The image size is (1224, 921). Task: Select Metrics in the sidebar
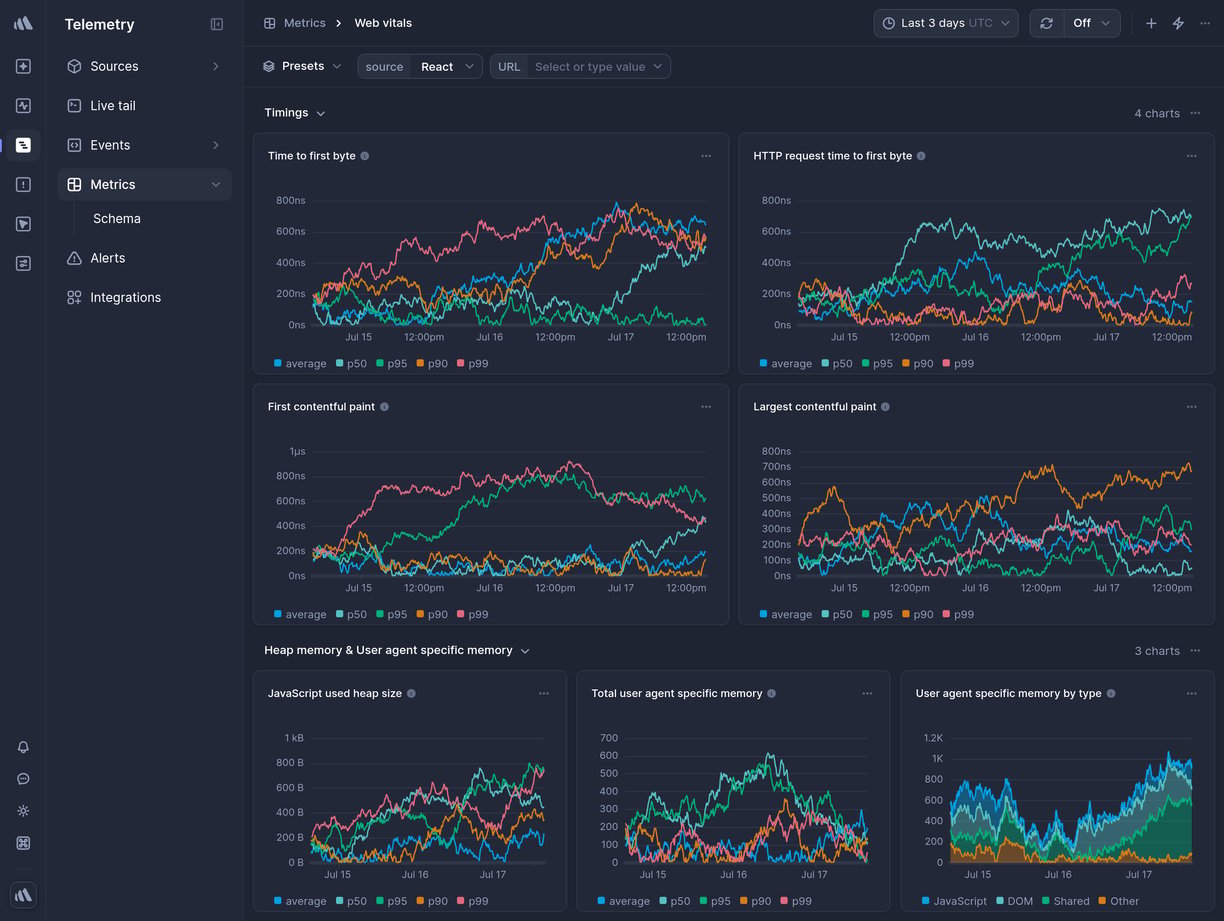[144, 184]
